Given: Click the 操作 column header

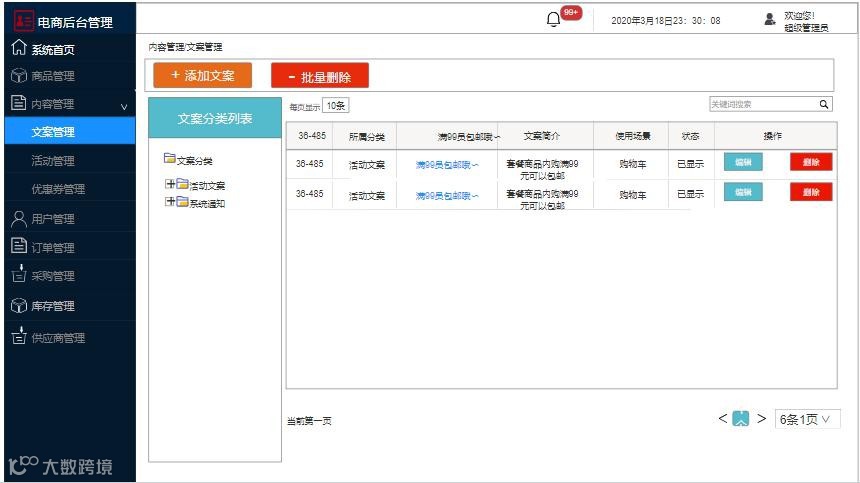Looking at the screenshot, I should [x=773, y=135].
